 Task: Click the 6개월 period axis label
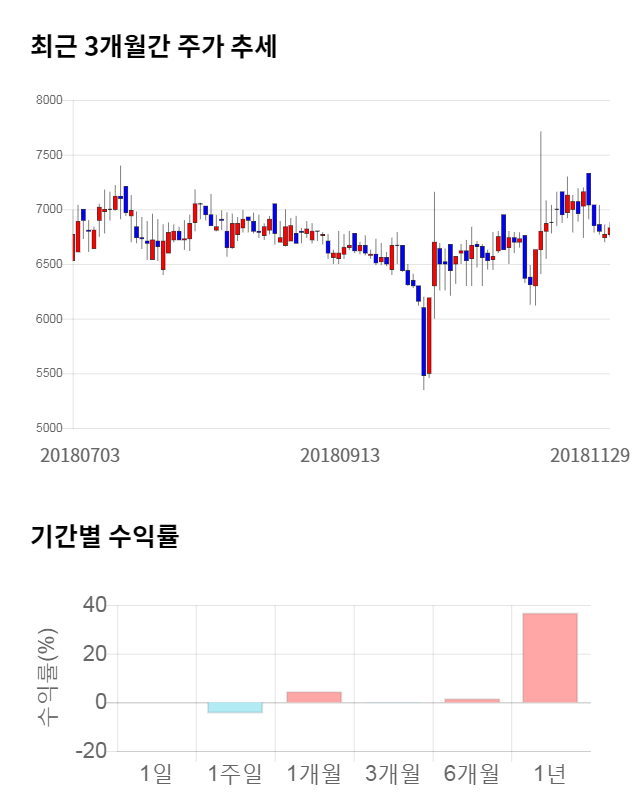click(x=471, y=773)
